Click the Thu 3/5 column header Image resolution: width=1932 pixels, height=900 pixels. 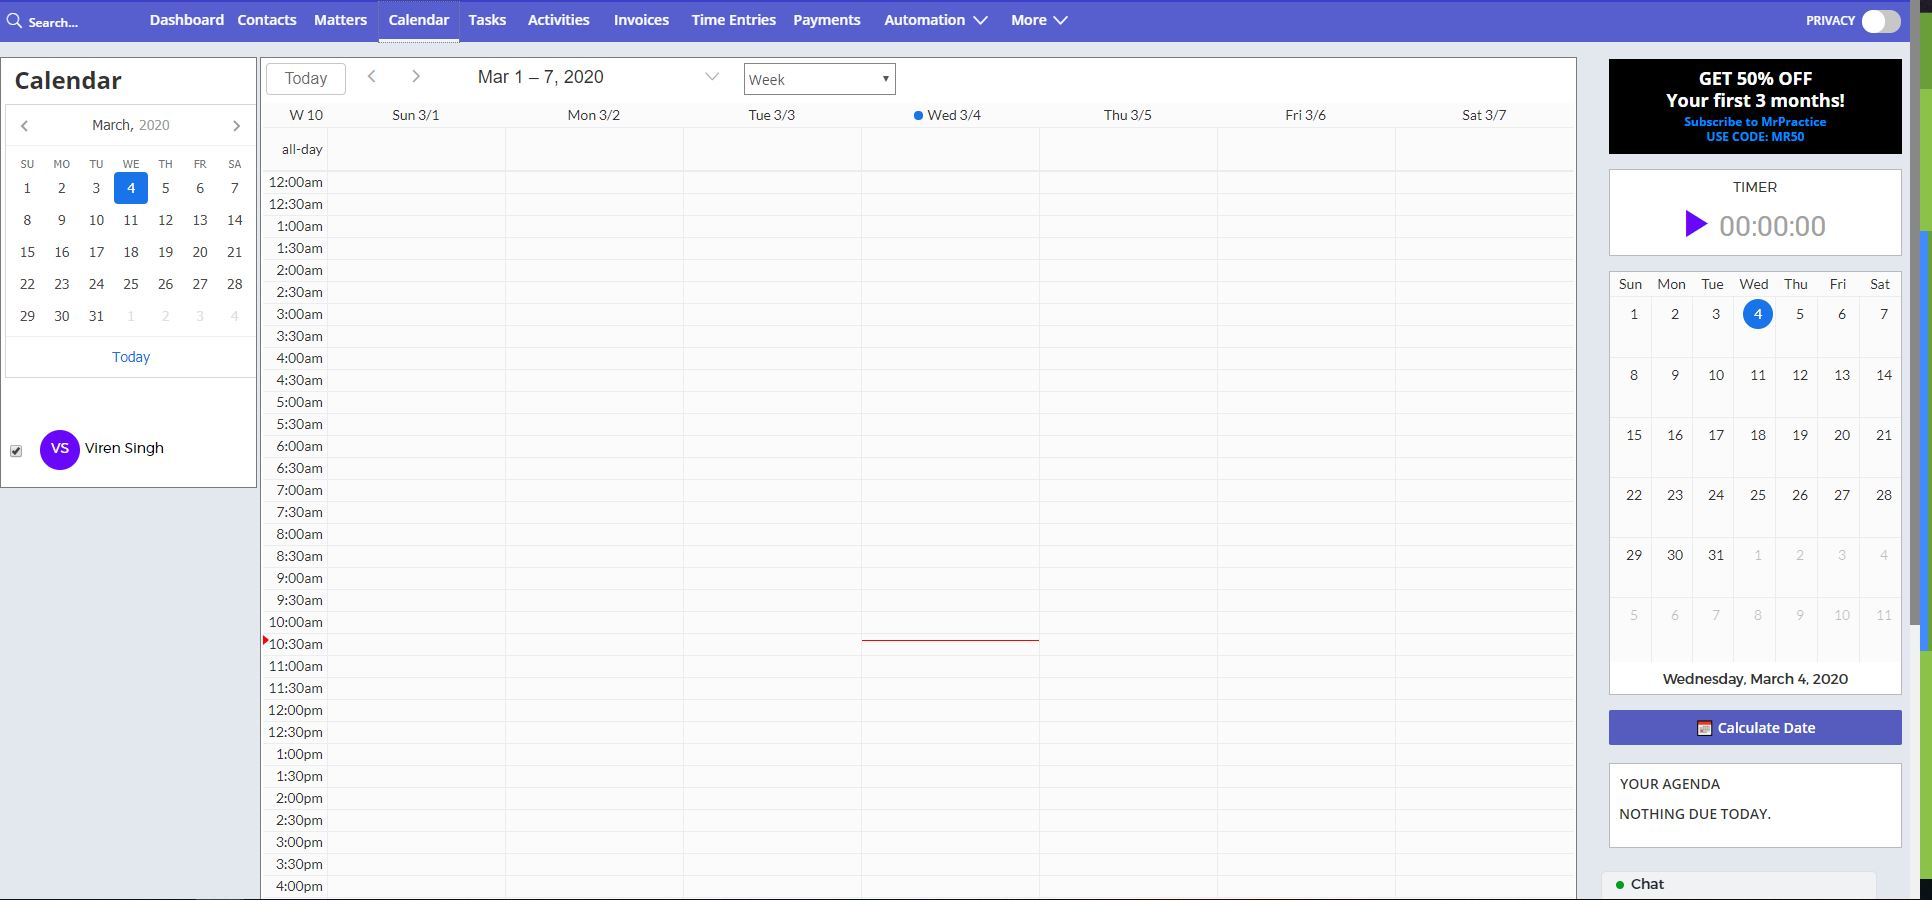[x=1128, y=115]
